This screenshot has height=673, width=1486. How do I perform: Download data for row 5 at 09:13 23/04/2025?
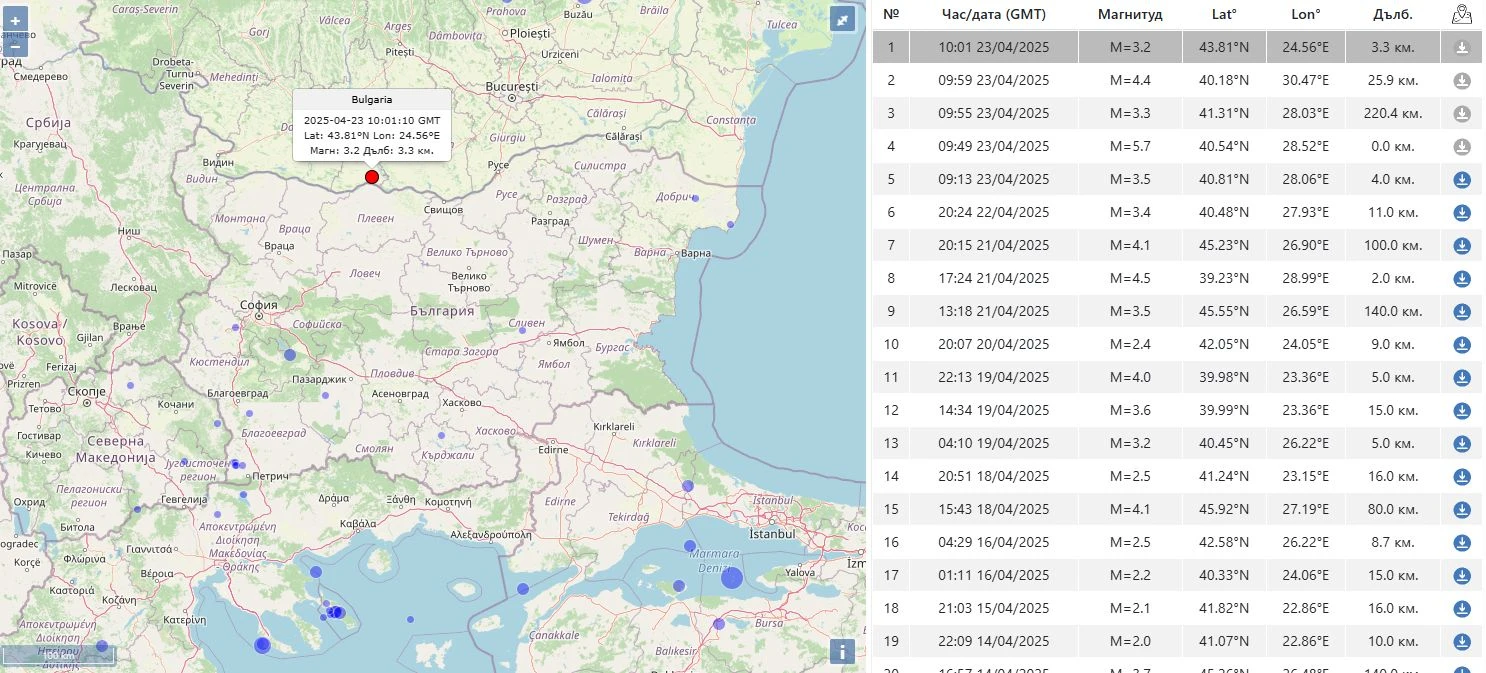click(x=1462, y=180)
